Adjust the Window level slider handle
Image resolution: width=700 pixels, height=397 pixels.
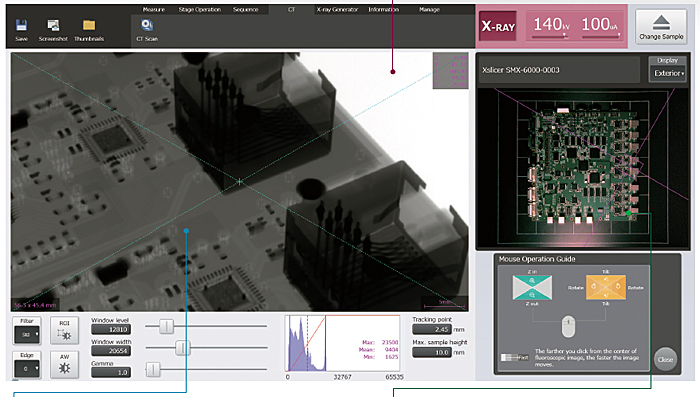167,326
